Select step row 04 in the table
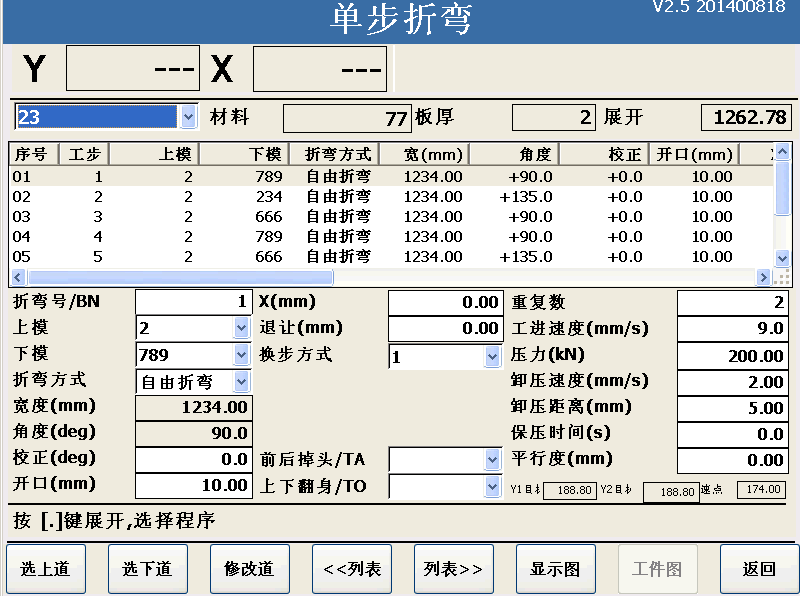Image resolution: width=800 pixels, height=596 pixels. (392, 236)
